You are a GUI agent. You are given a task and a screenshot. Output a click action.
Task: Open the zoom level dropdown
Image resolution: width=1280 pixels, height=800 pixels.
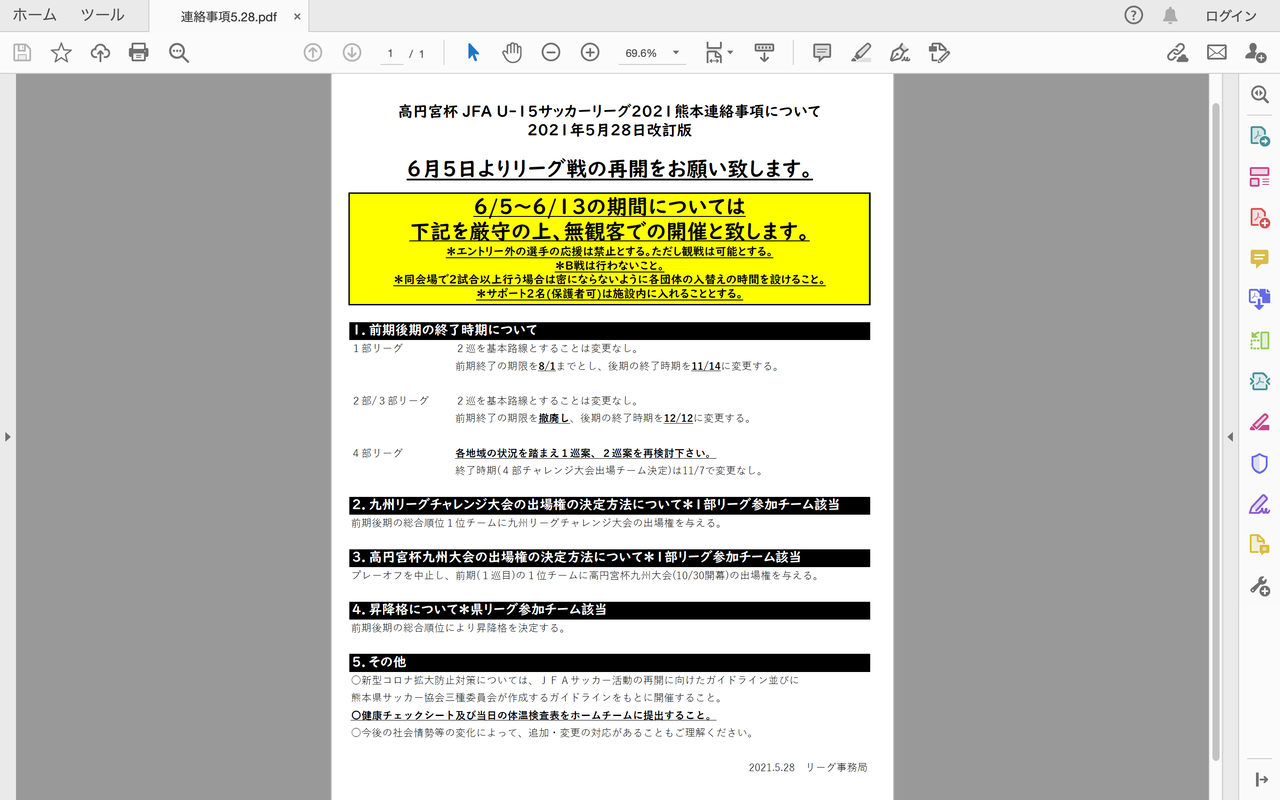[x=676, y=53]
